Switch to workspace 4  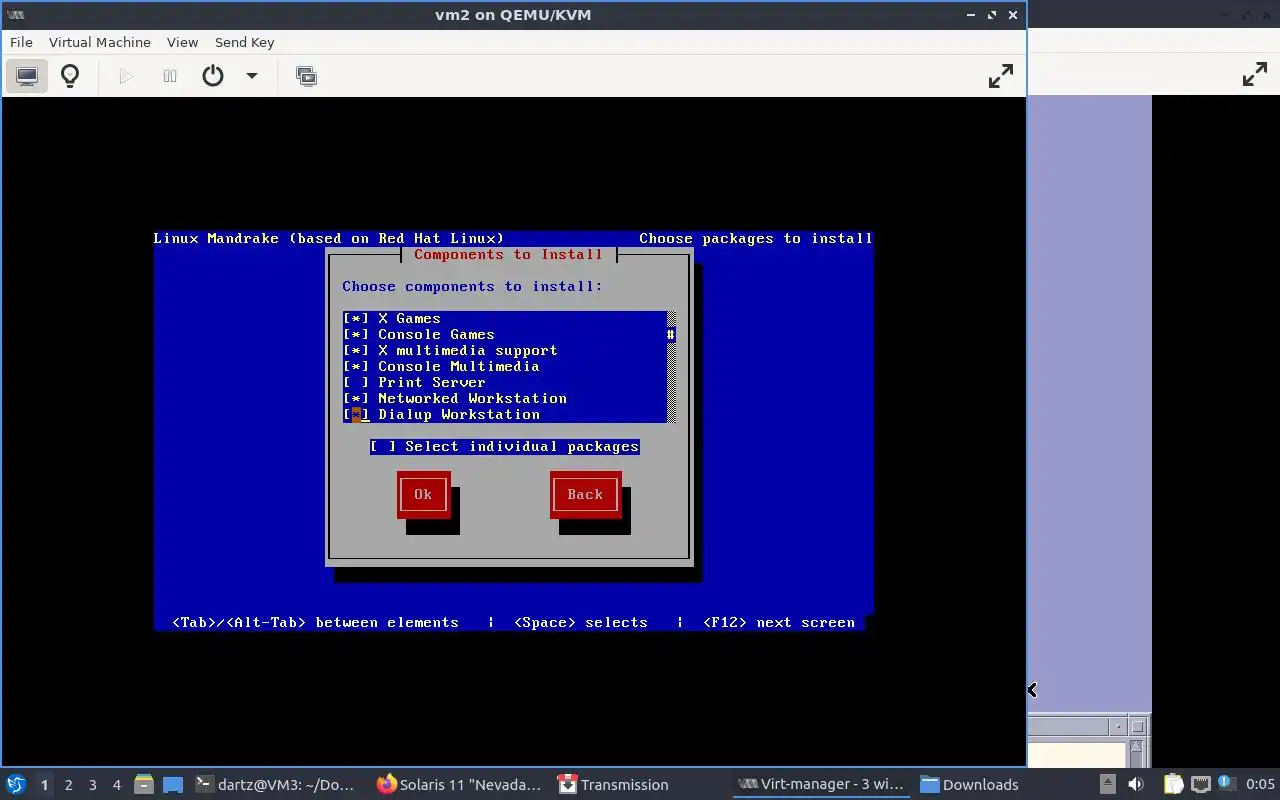116,785
